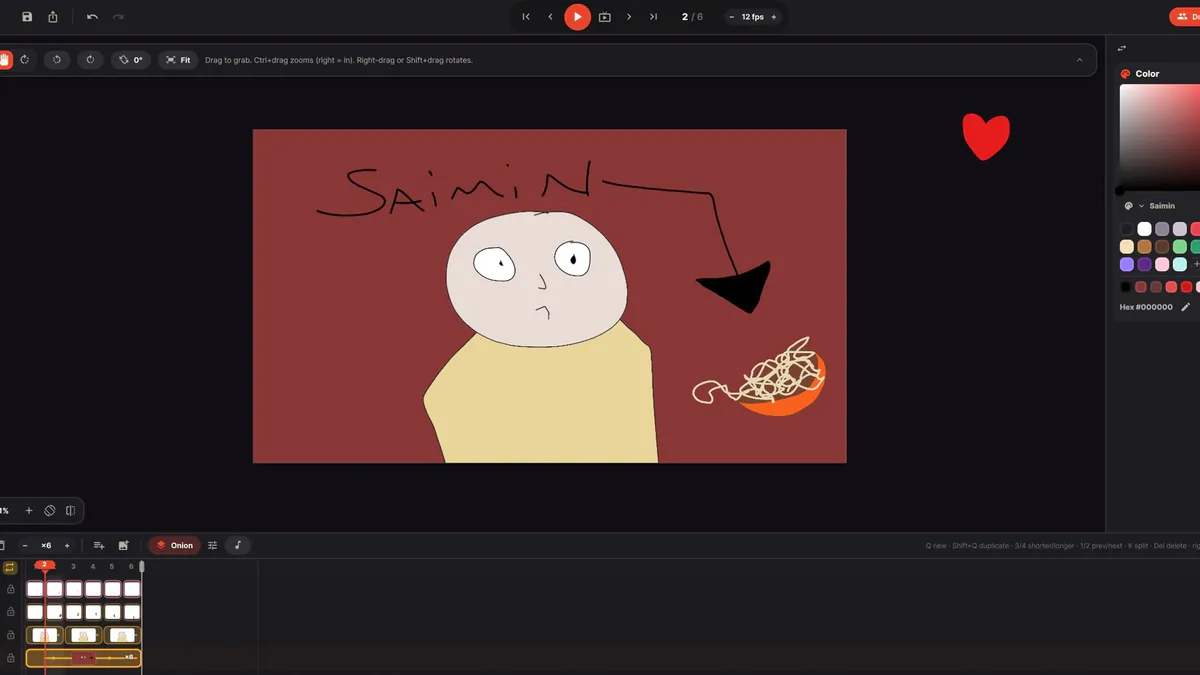Select the hand grab tool
This screenshot has height=675, width=1200.
pyautogui.click(x=4, y=60)
